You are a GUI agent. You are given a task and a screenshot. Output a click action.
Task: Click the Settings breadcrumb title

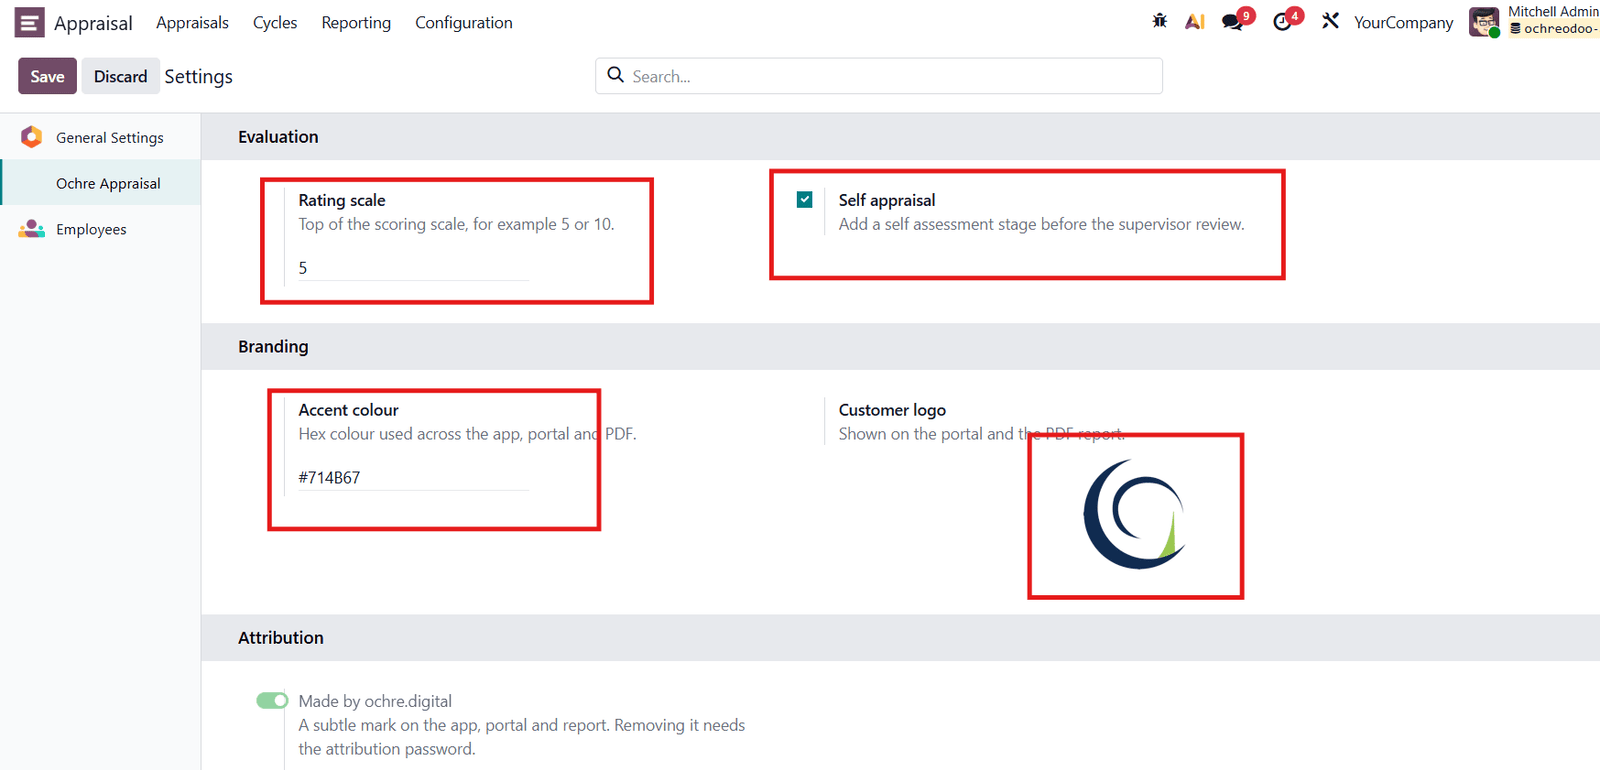click(x=198, y=77)
